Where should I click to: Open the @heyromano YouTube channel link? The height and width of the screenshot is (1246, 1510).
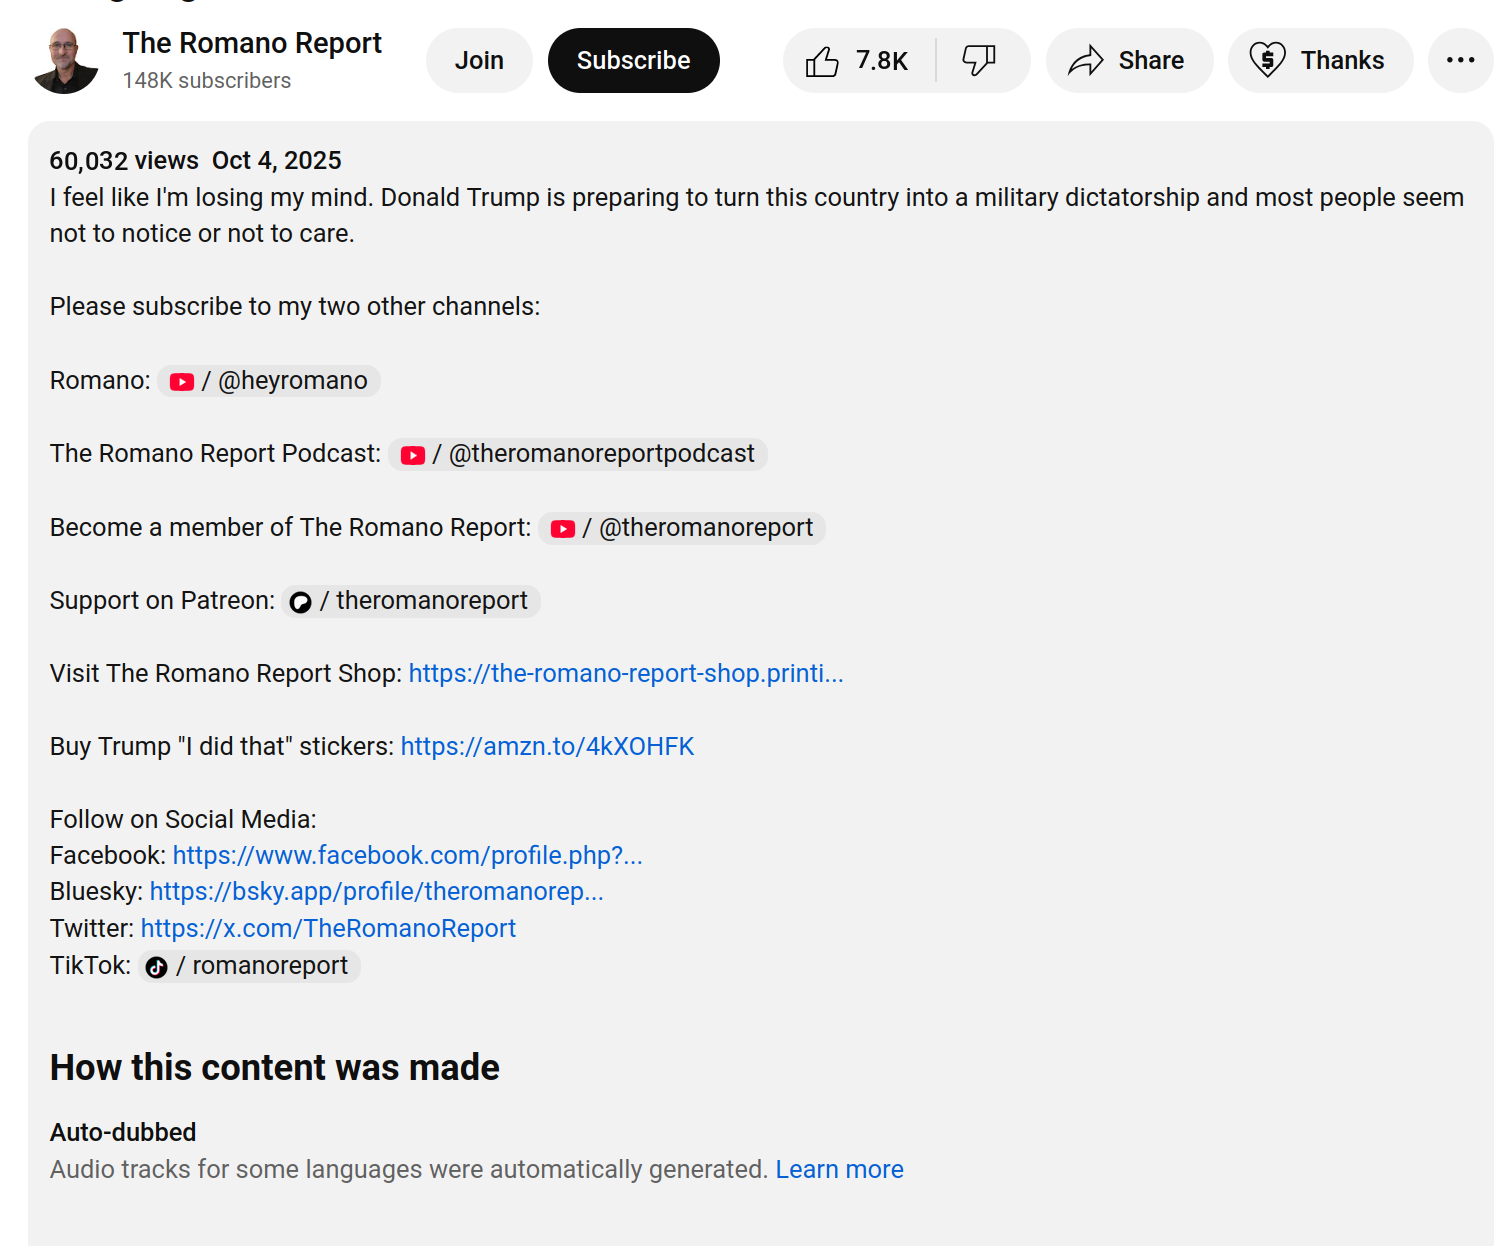[269, 381]
